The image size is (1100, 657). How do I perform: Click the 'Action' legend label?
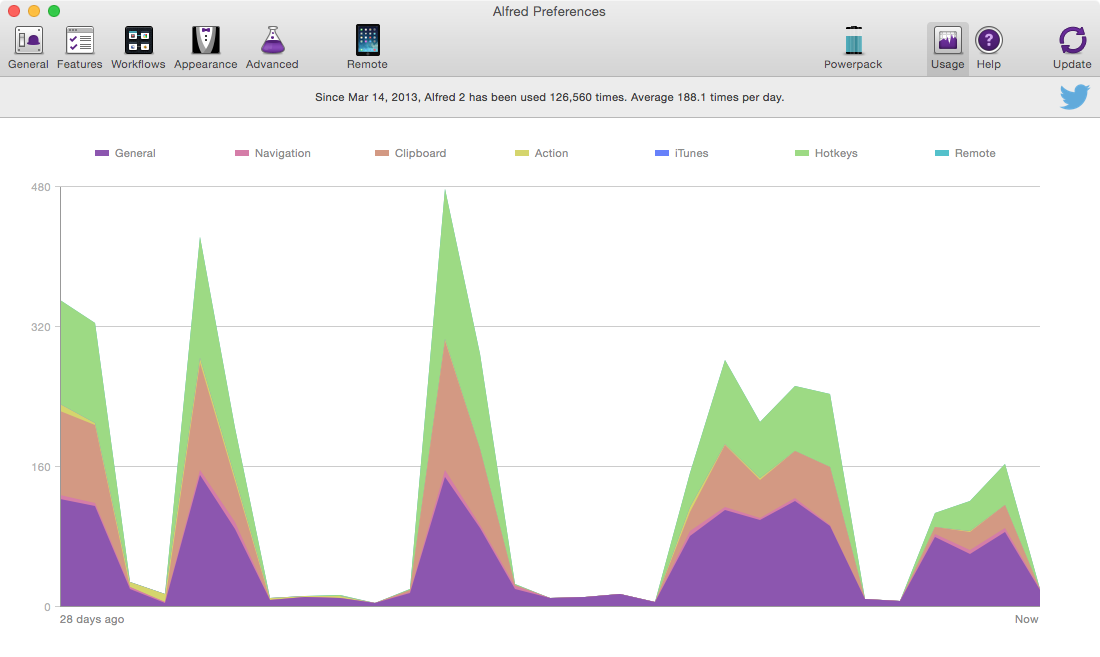point(551,153)
